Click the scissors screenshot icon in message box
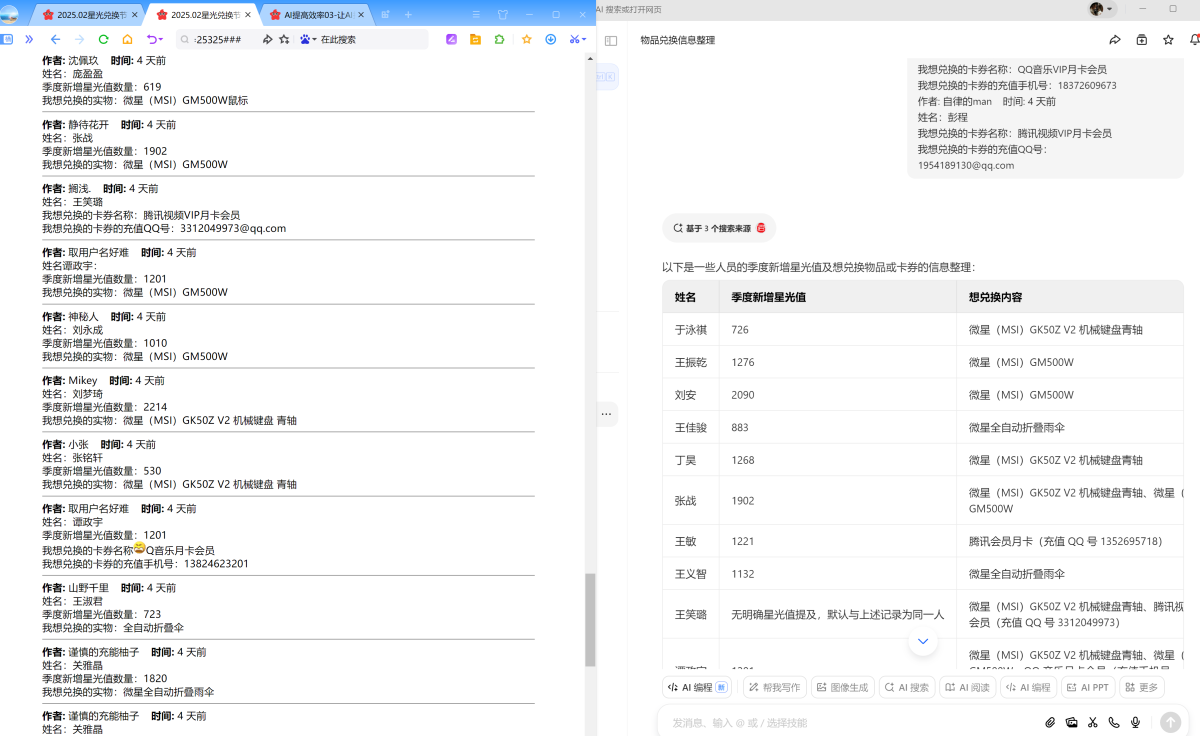Screen dimensions: 1200x736 pos(1093,722)
